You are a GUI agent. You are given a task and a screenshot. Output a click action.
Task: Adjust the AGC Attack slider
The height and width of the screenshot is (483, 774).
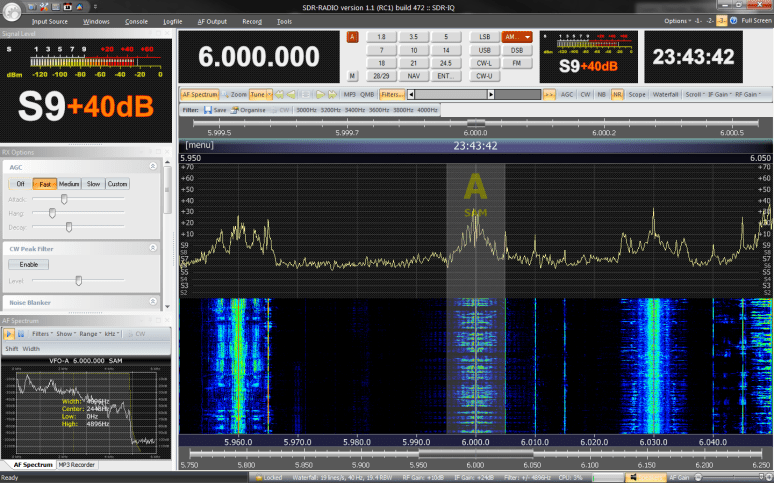pyautogui.click(x=64, y=199)
